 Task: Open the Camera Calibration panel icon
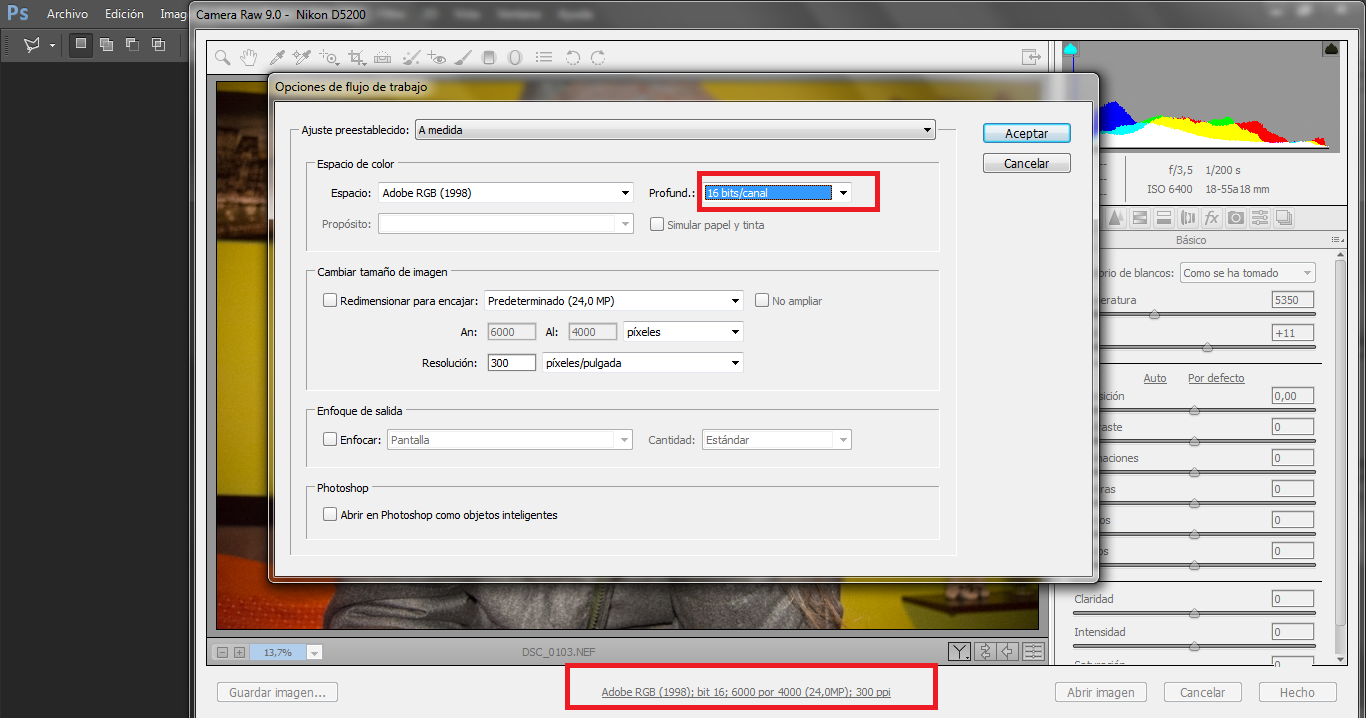(1236, 217)
